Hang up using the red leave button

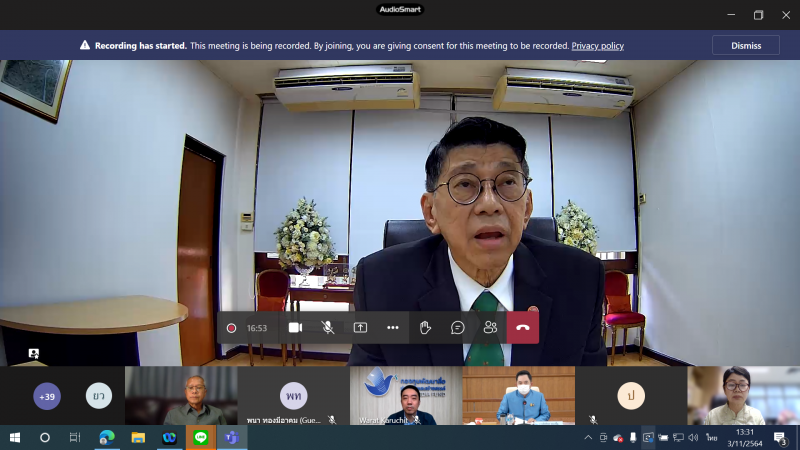(x=522, y=328)
